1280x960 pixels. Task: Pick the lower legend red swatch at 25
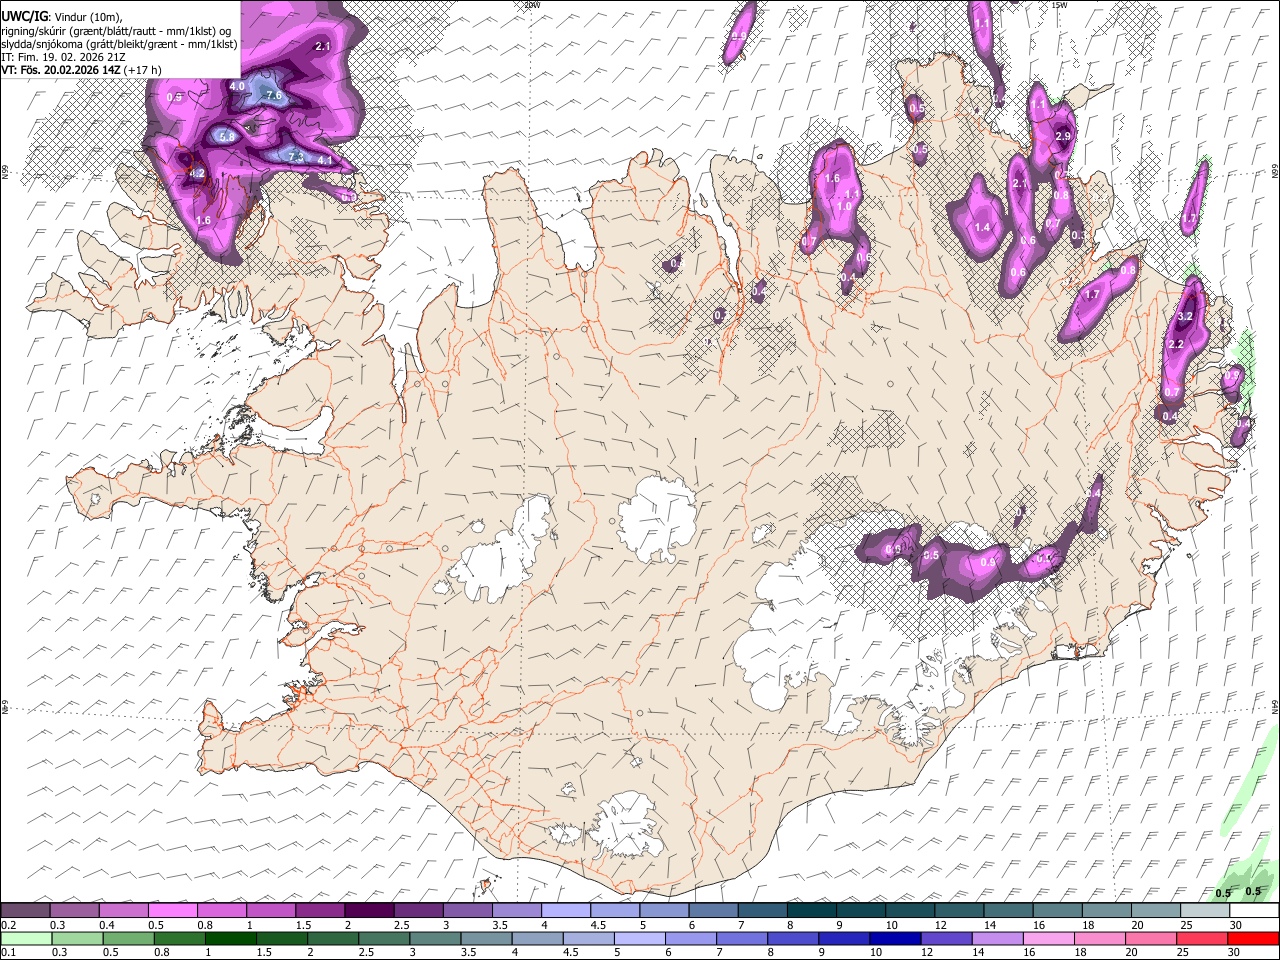pos(1201,938)
